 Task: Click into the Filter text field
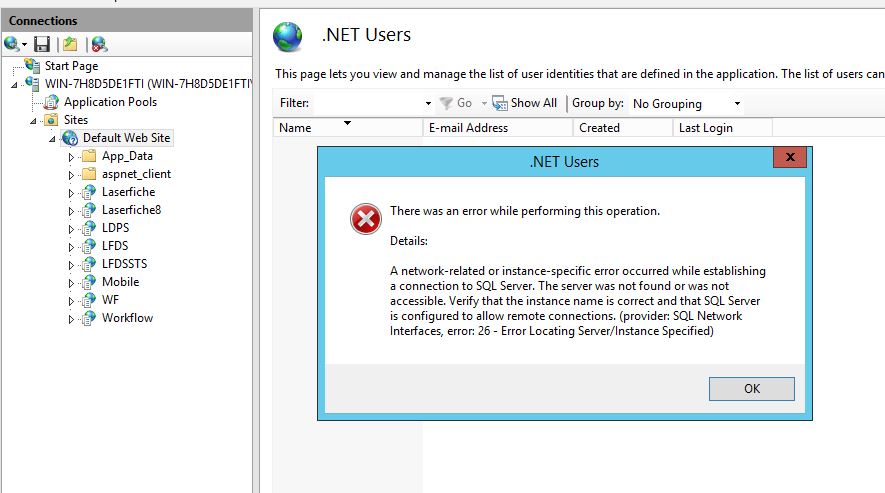coord(366,103)
